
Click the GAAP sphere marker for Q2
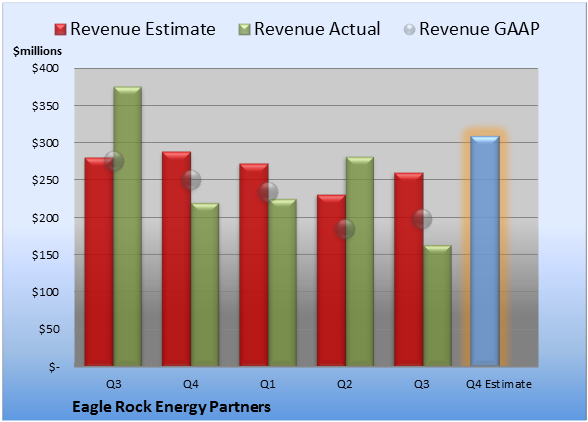pos(345,229)
